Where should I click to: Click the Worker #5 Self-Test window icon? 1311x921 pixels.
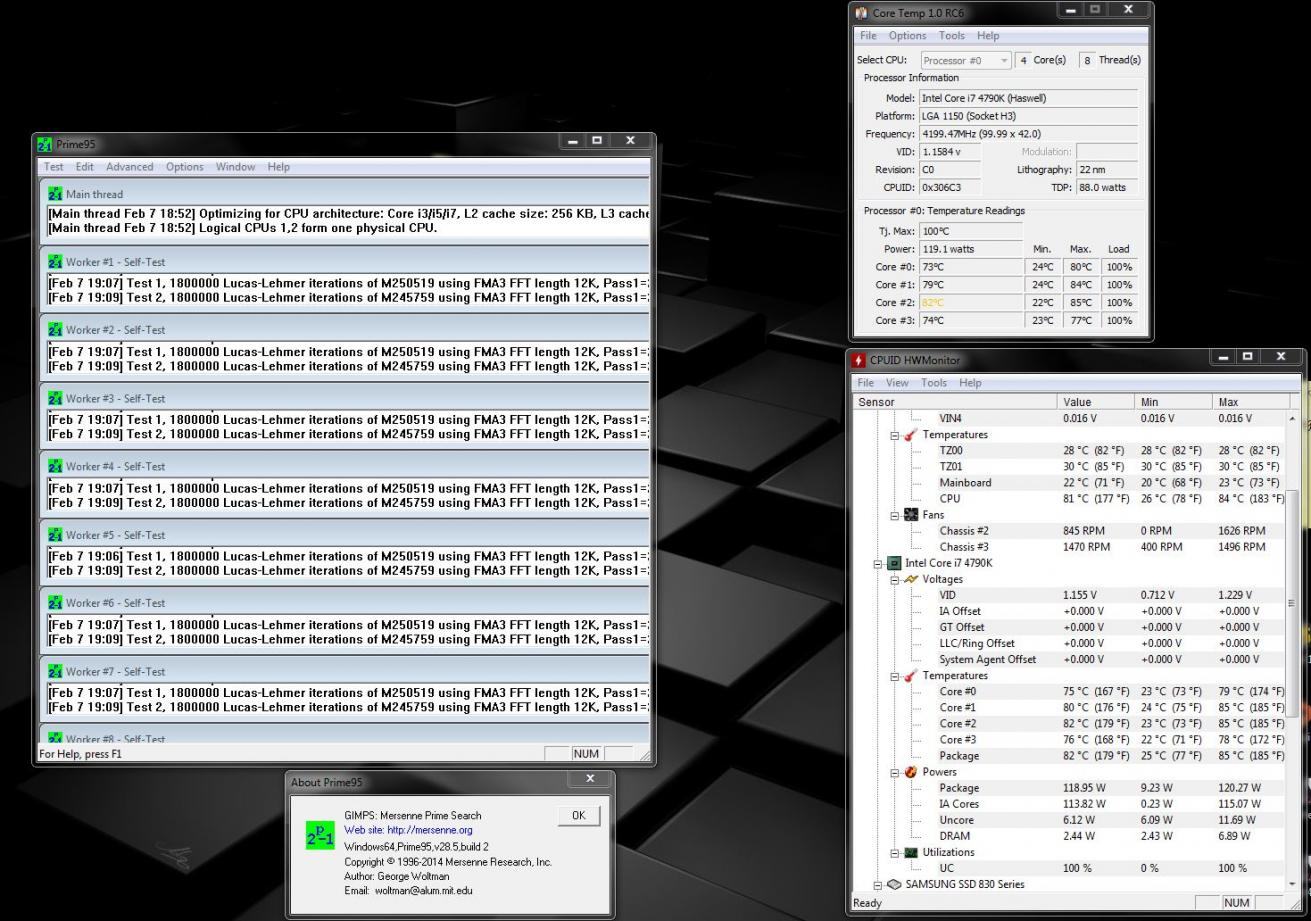pyautogui.click(x=56, y=535)
